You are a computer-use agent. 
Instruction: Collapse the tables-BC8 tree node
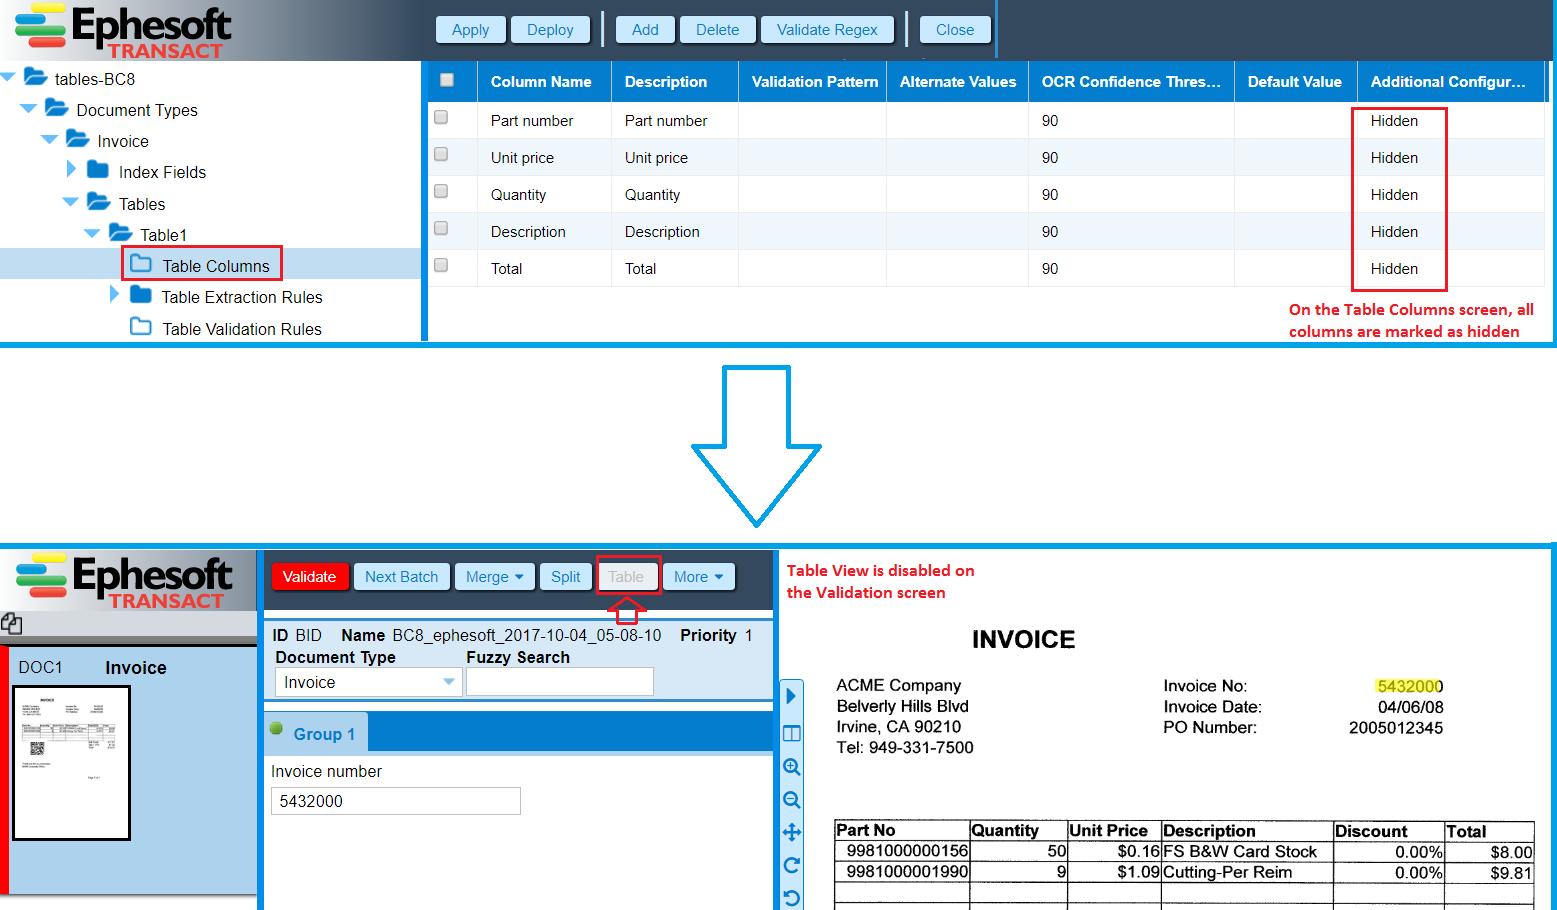(8, 77)
